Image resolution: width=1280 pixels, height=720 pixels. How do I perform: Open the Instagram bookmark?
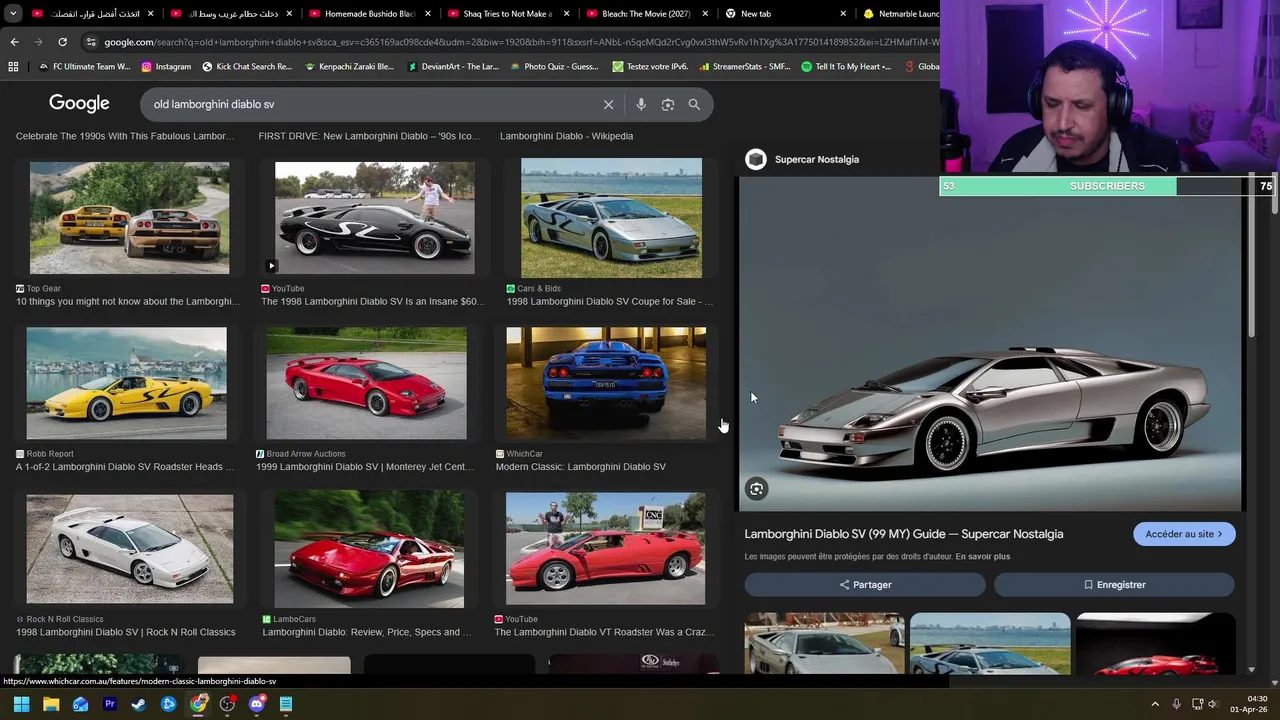(166, 66)
